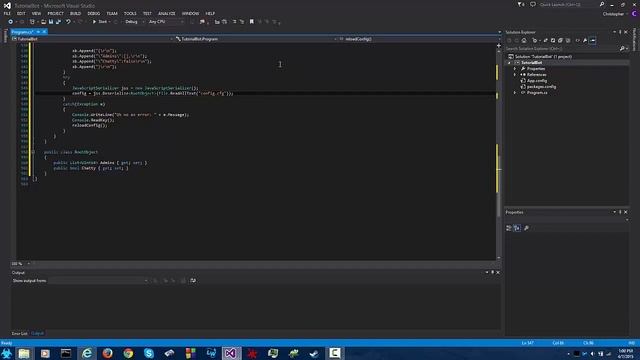The image size is (640, 360).
Task: Click the search icon in Solution Explorer
Action: tap(622, 49)
